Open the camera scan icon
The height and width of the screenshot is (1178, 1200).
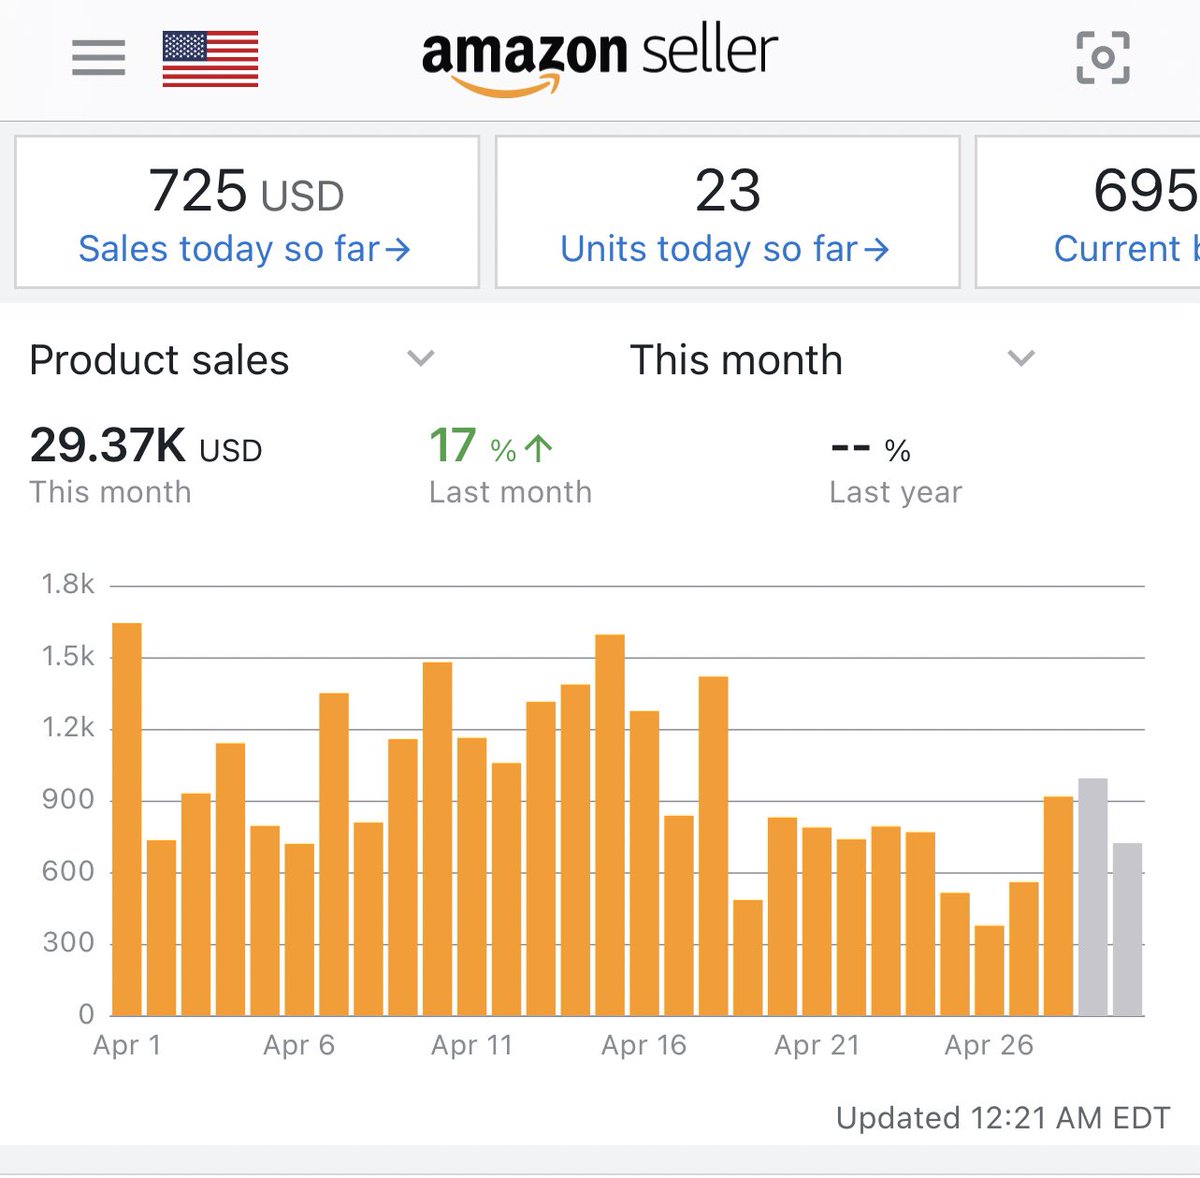pos(1102,57)
